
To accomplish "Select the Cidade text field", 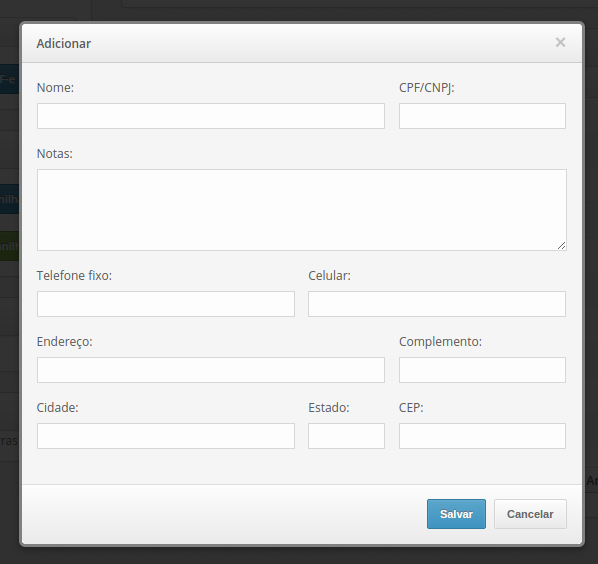I will tap(166, 436).
